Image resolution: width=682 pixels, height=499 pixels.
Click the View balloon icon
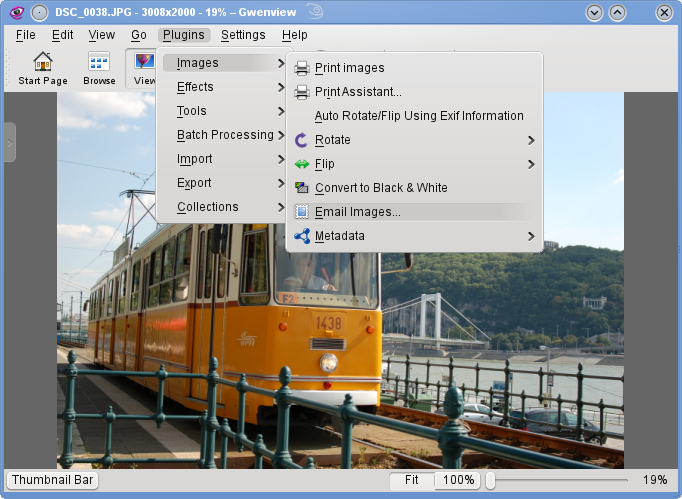tap(144, 61)
